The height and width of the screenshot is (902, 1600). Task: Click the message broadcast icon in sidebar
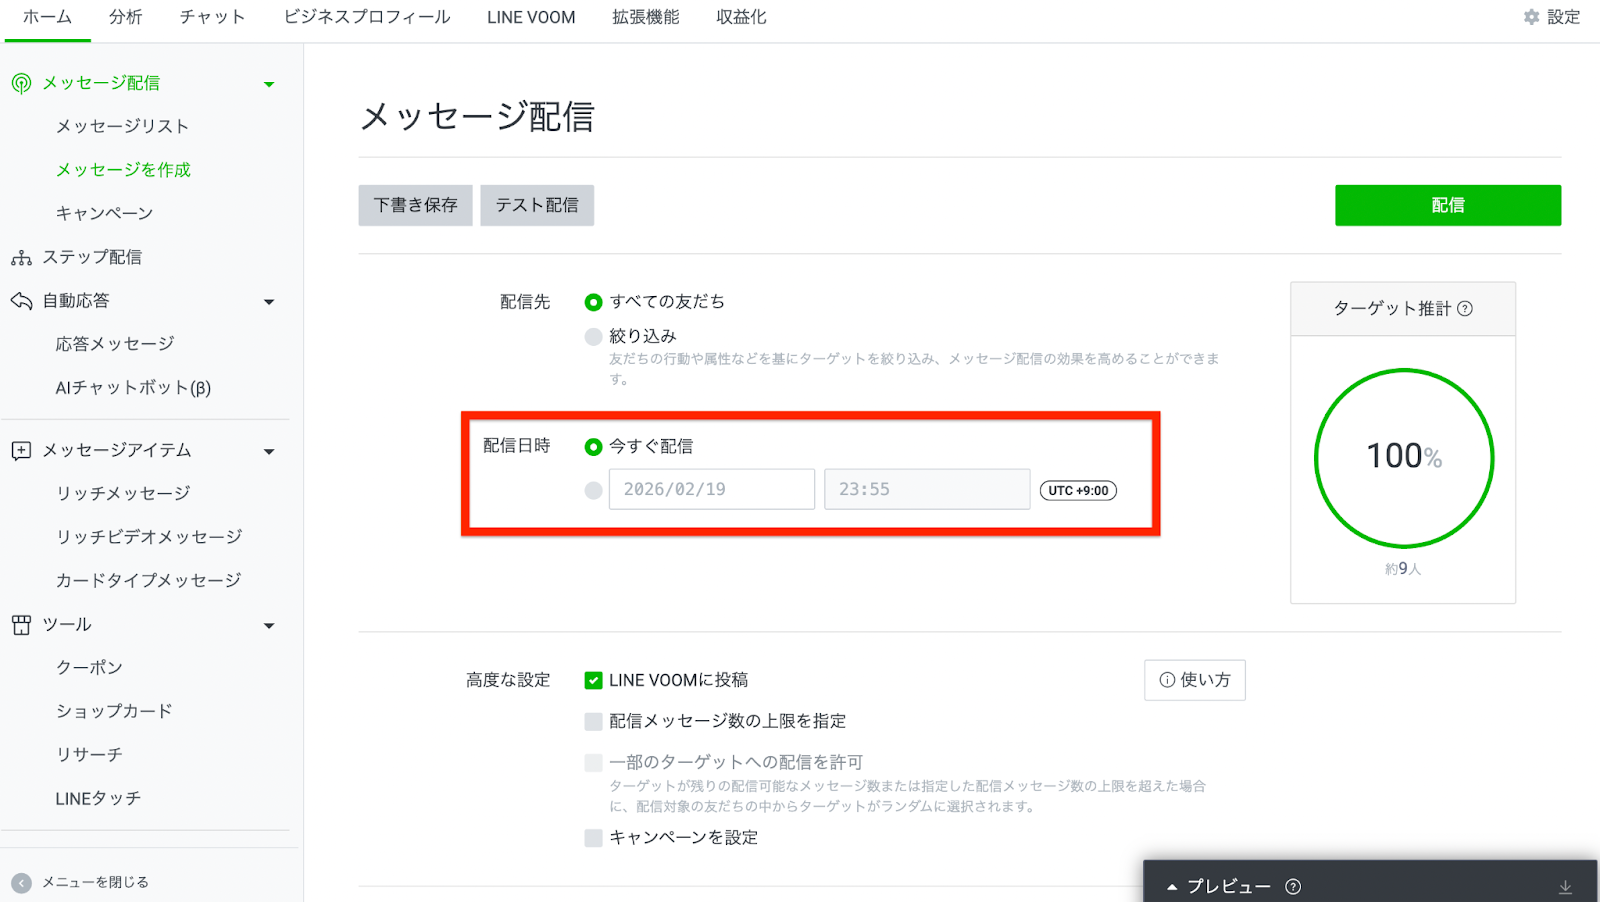click(21, 83)
